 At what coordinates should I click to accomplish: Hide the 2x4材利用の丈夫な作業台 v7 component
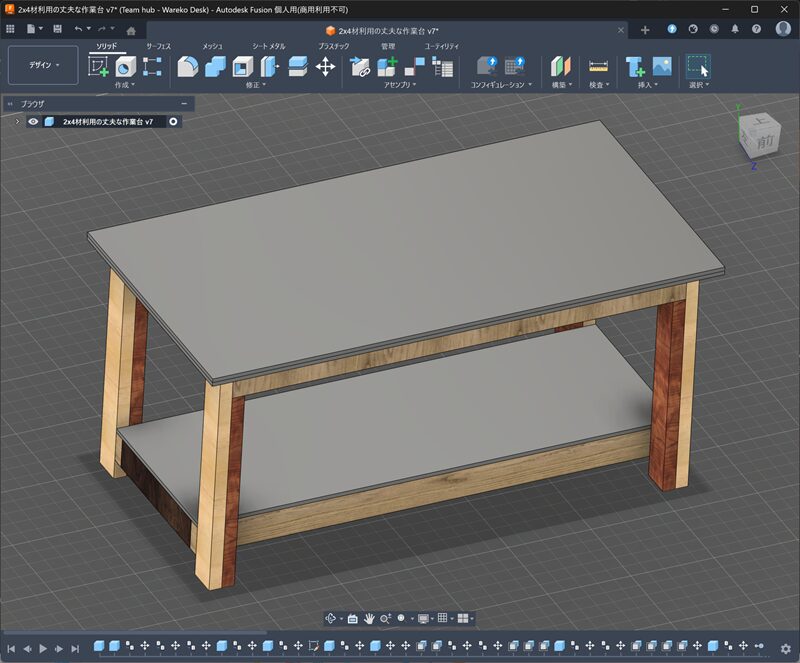coord(33,121)
